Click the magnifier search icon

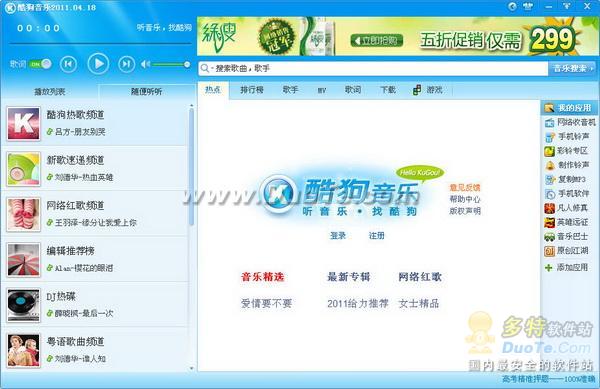(x=205, y=68)
